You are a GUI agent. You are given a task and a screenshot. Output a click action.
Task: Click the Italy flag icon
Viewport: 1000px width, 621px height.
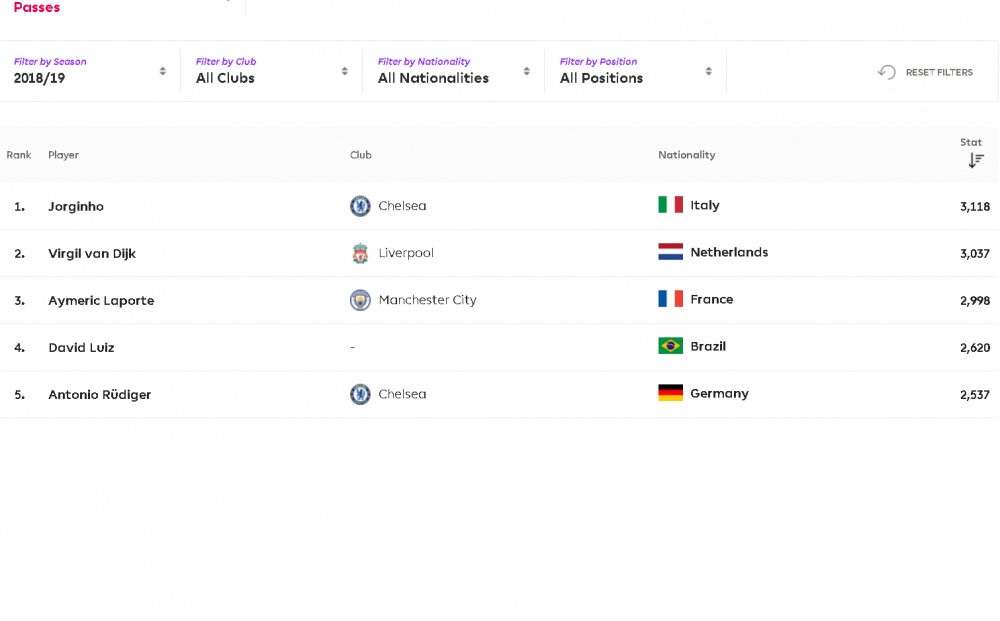(x=670, y=205)
